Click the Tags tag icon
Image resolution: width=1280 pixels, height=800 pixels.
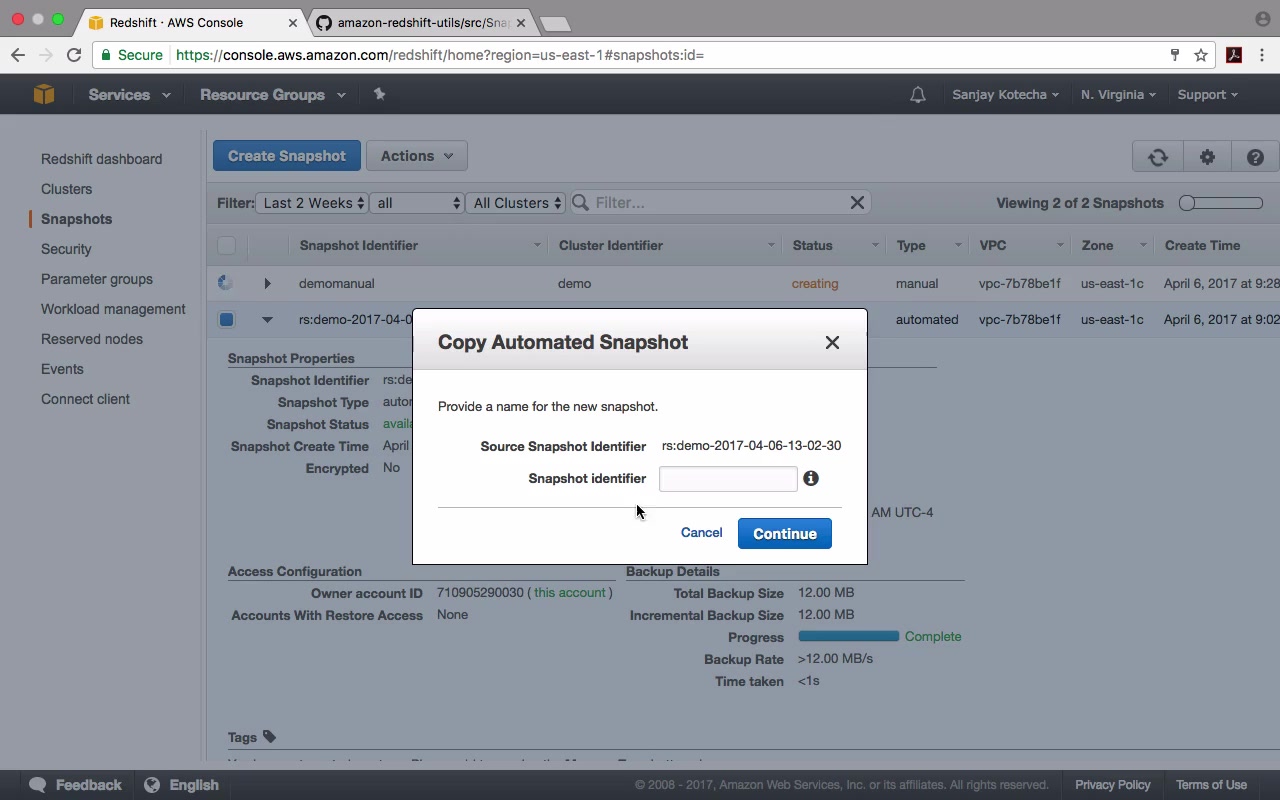[x=269, y=737]
